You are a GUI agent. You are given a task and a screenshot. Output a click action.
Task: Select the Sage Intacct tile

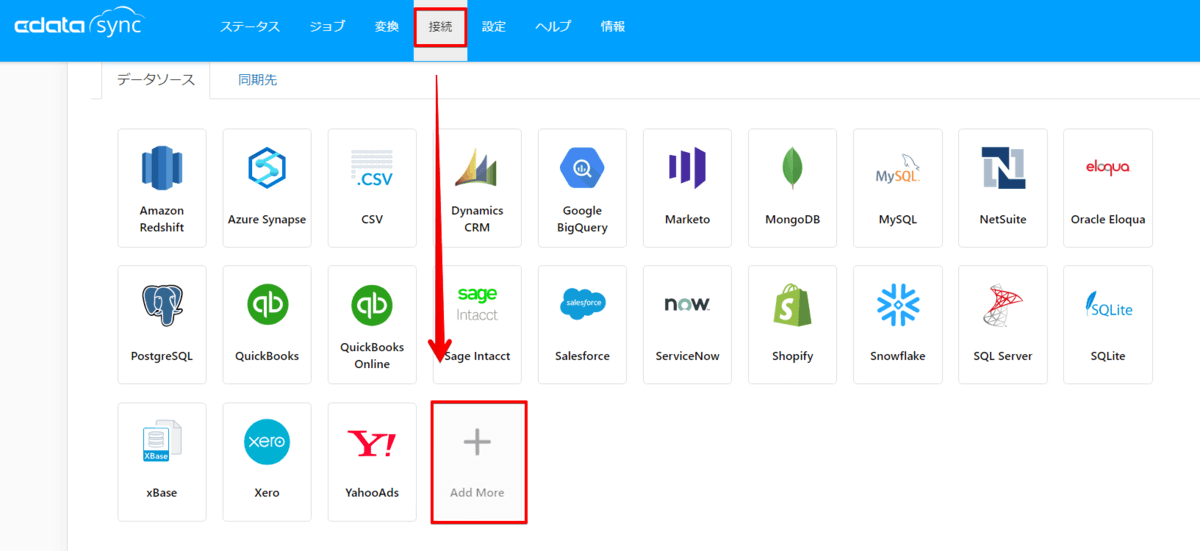click(477, 325)
